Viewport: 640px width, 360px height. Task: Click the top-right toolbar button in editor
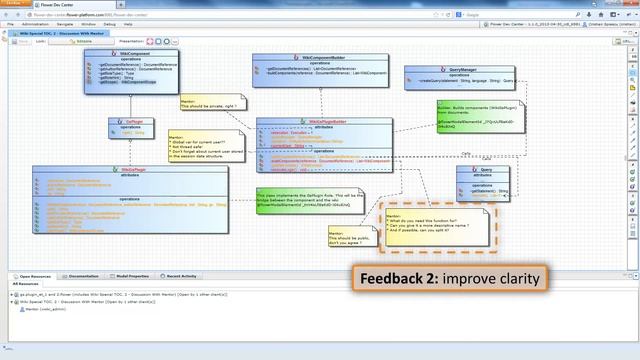pos(623,42)
